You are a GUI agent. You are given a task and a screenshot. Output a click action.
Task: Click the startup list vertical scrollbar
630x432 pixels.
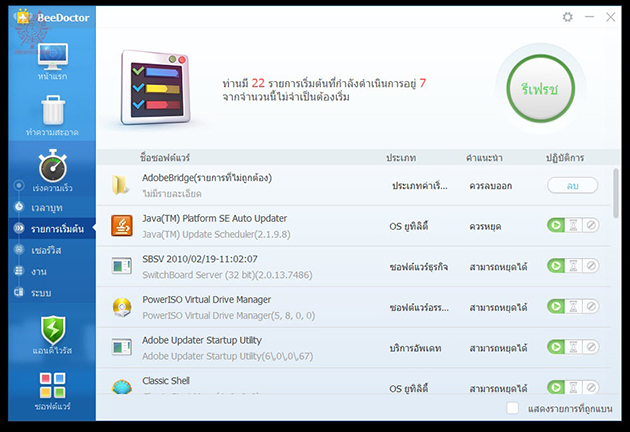point(616,194)
